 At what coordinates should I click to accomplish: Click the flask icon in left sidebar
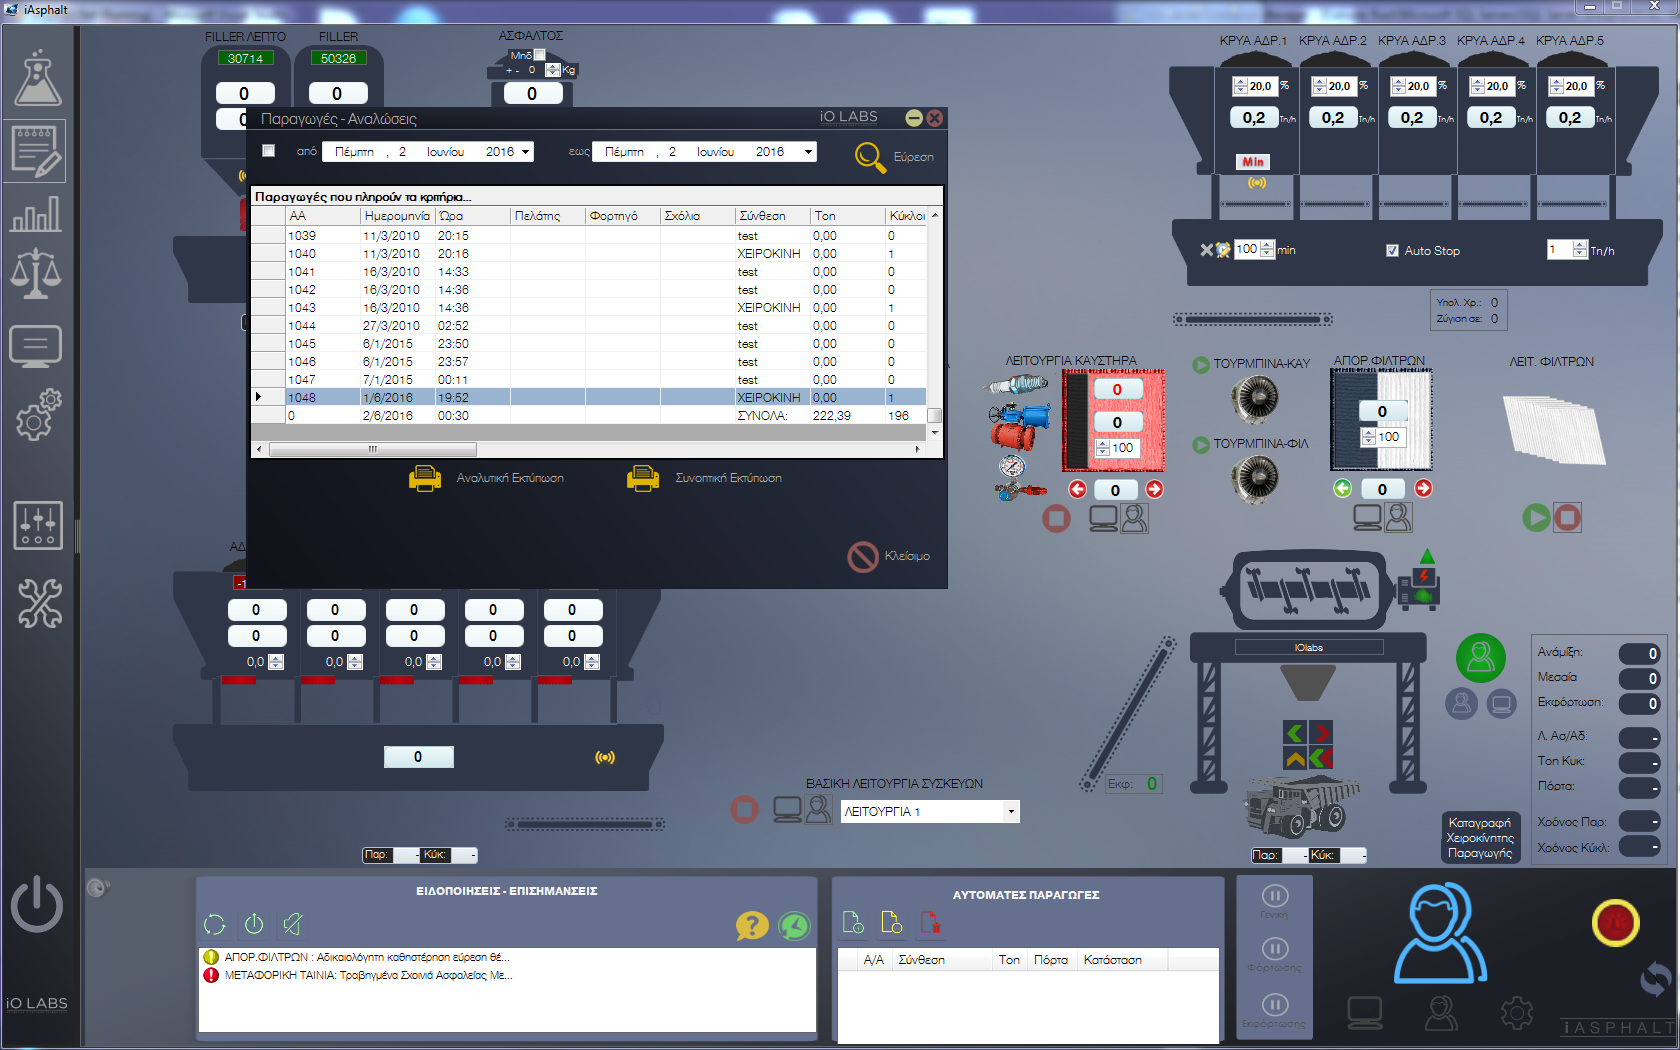tap(38, 78)
